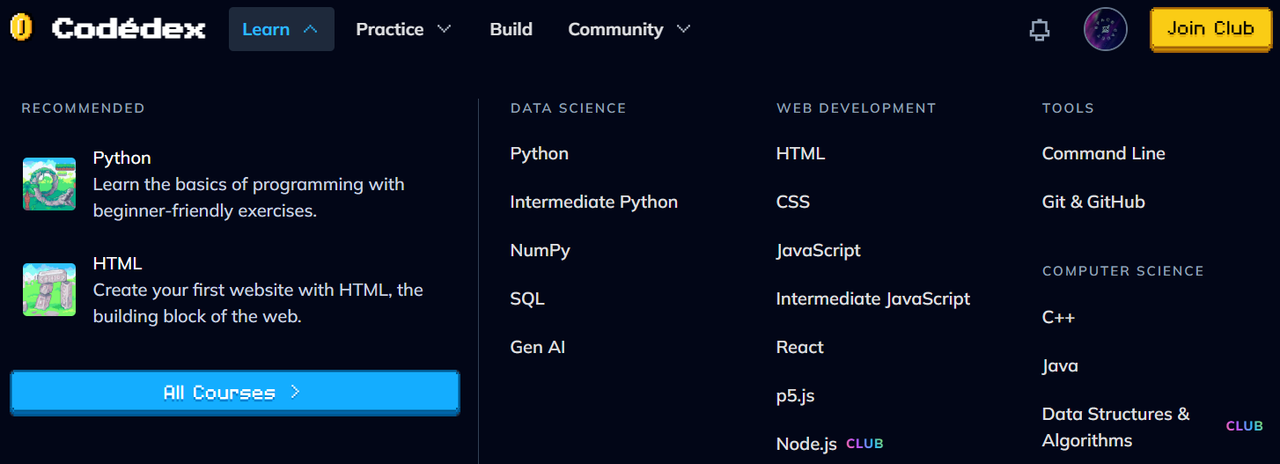Open the JavaScript course
The image size is (1280, 464).
818,250
